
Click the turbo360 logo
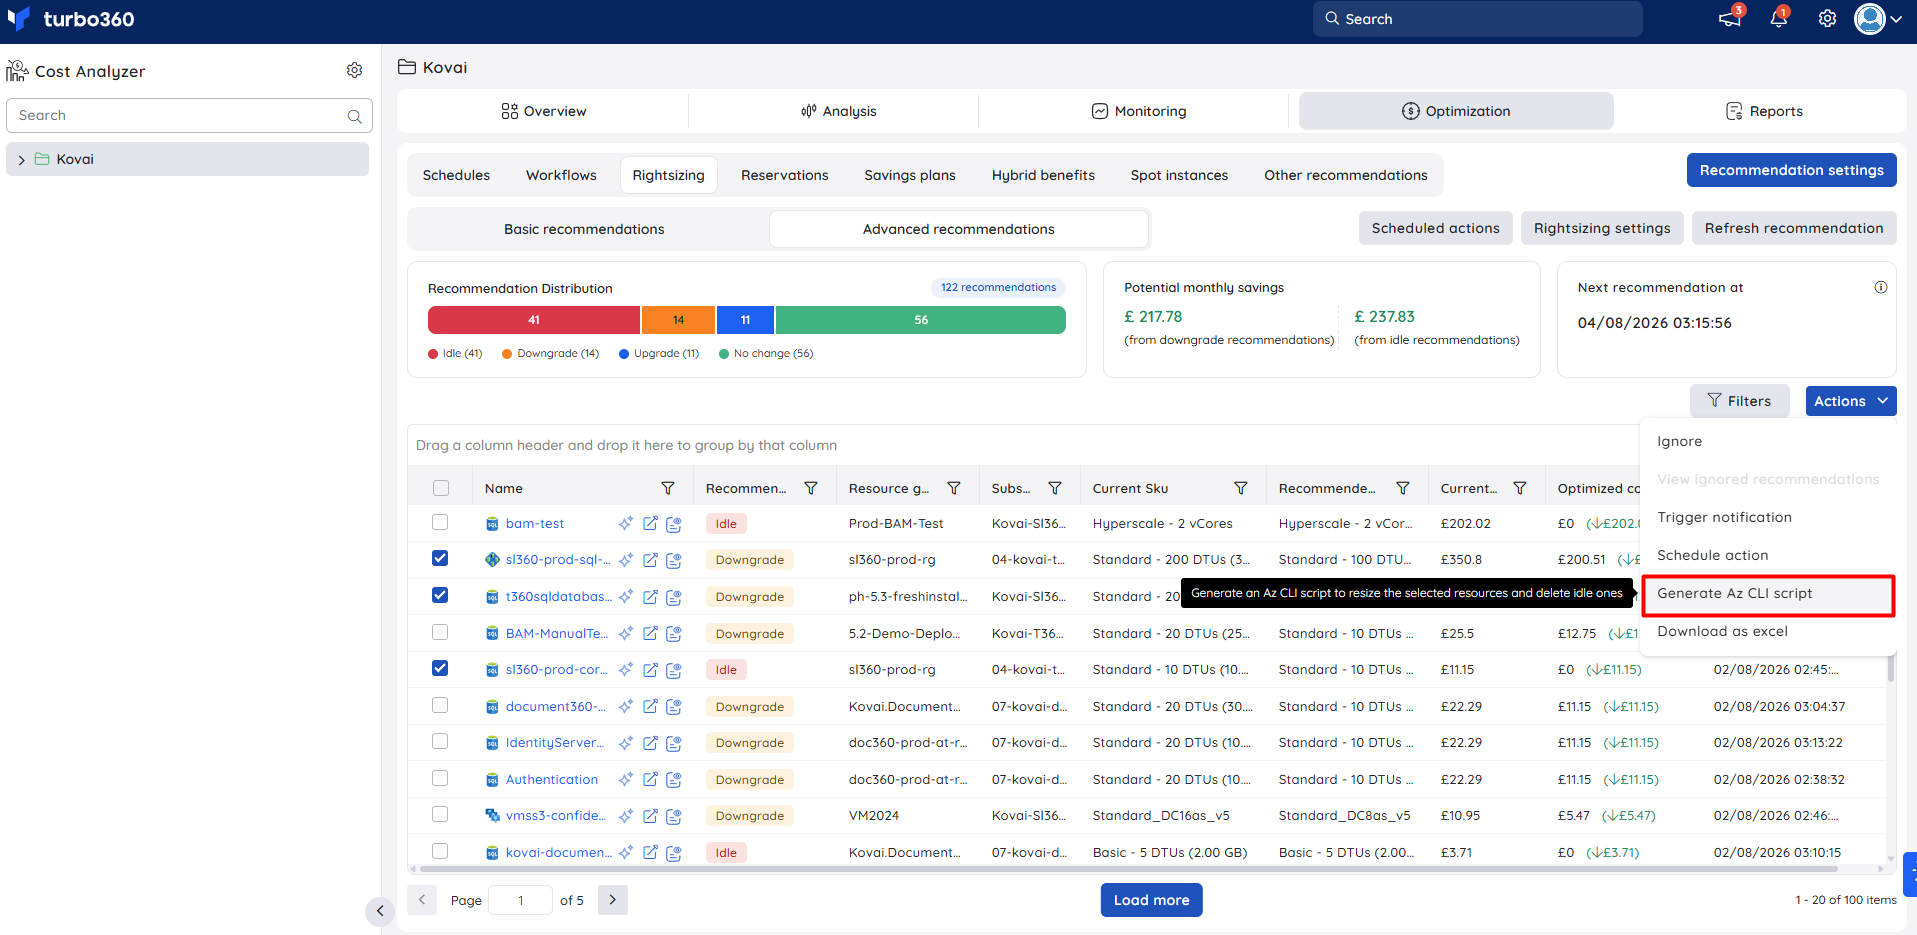pyautogui.click(x=70, y=19)
